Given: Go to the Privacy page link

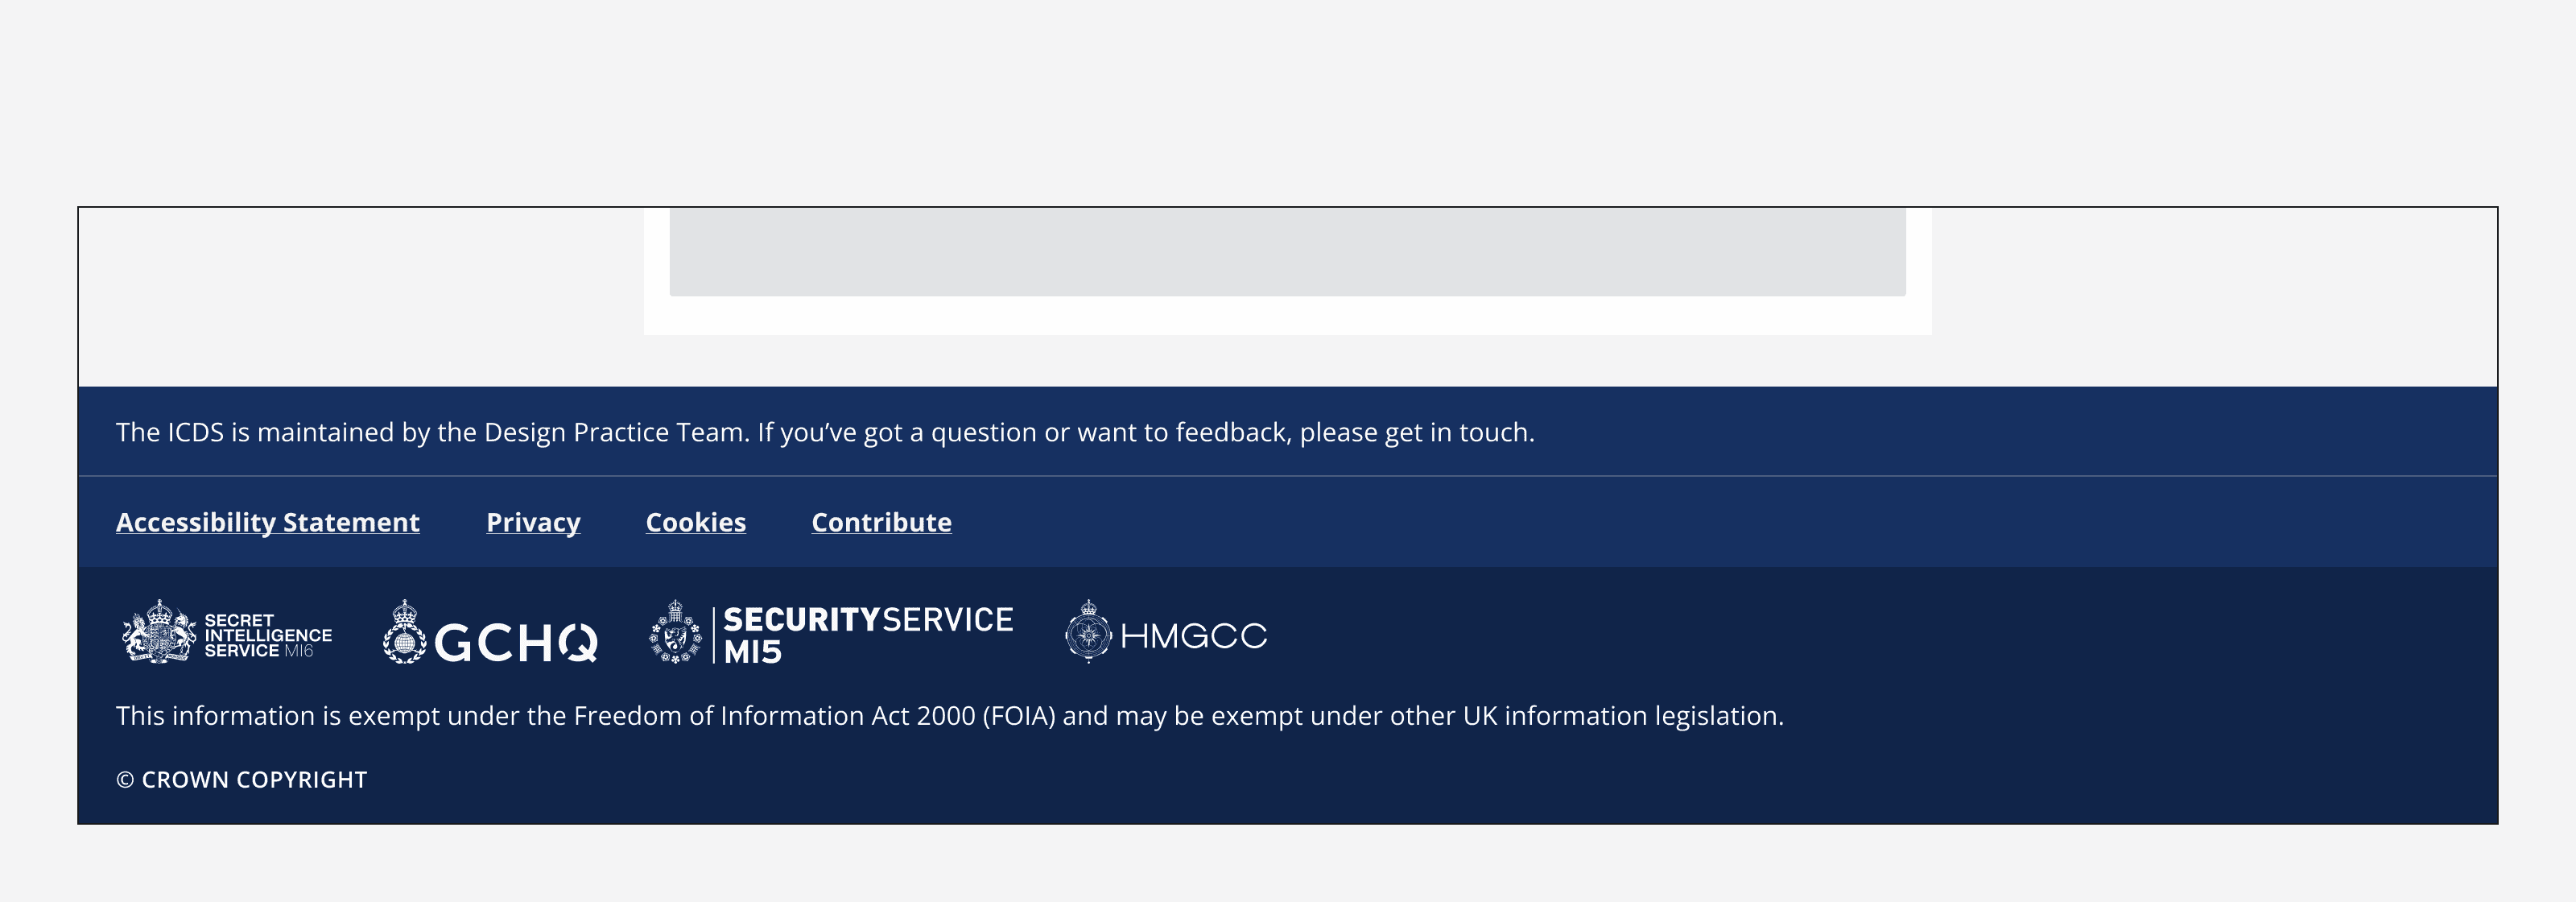Looking at the screenshot, I should [533, 522].
